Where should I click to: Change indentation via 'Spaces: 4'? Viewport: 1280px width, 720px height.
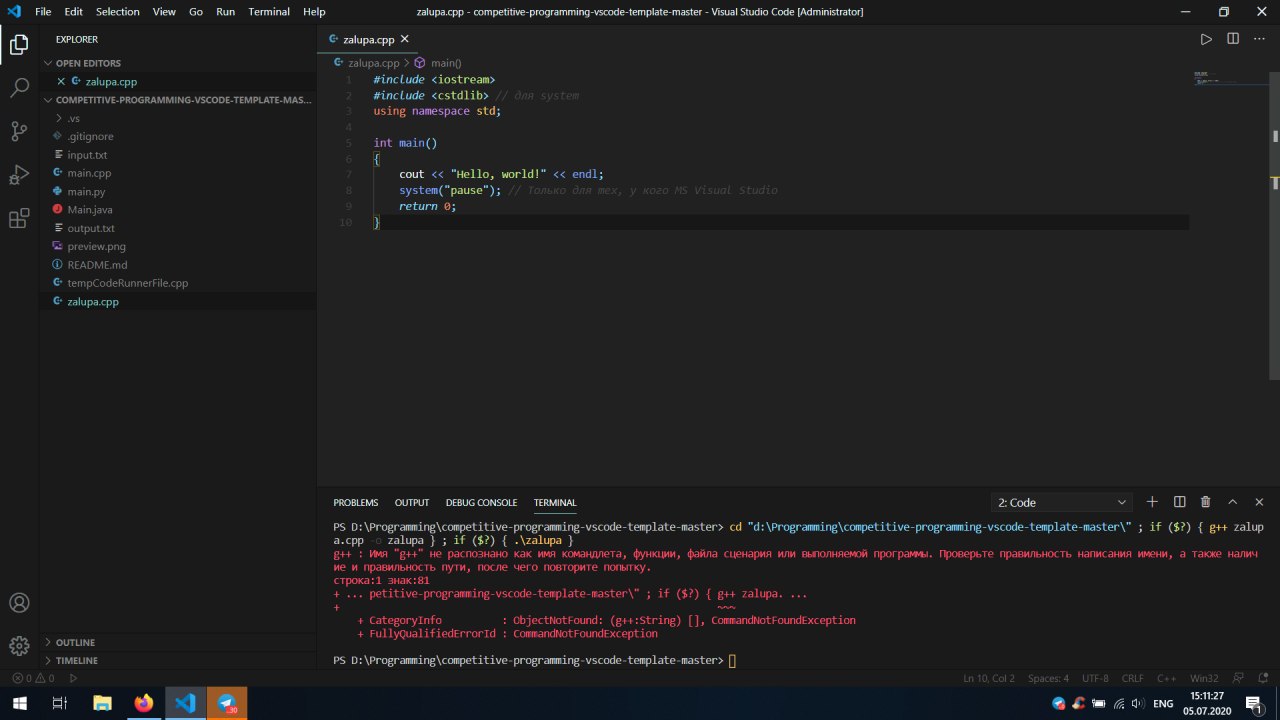click(1048, 678)
